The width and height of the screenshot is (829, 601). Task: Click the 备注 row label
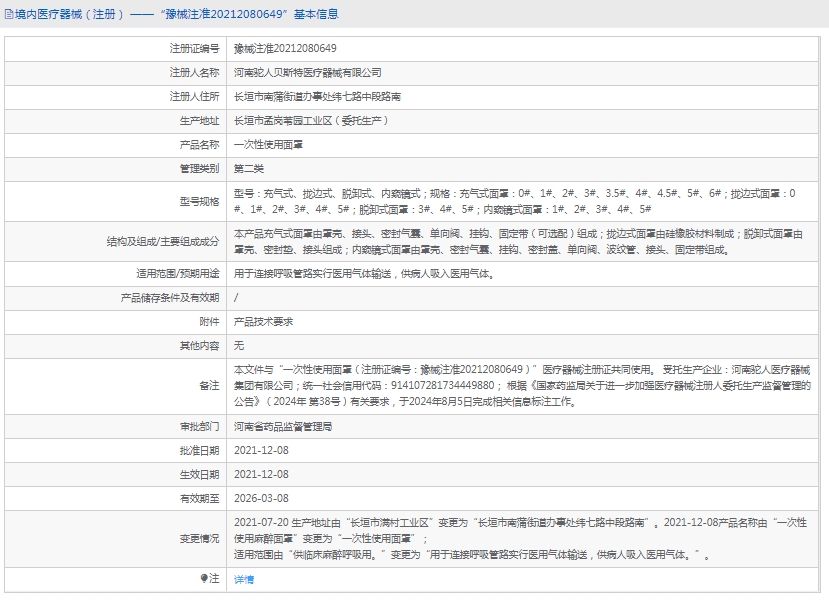click(208, 385)
